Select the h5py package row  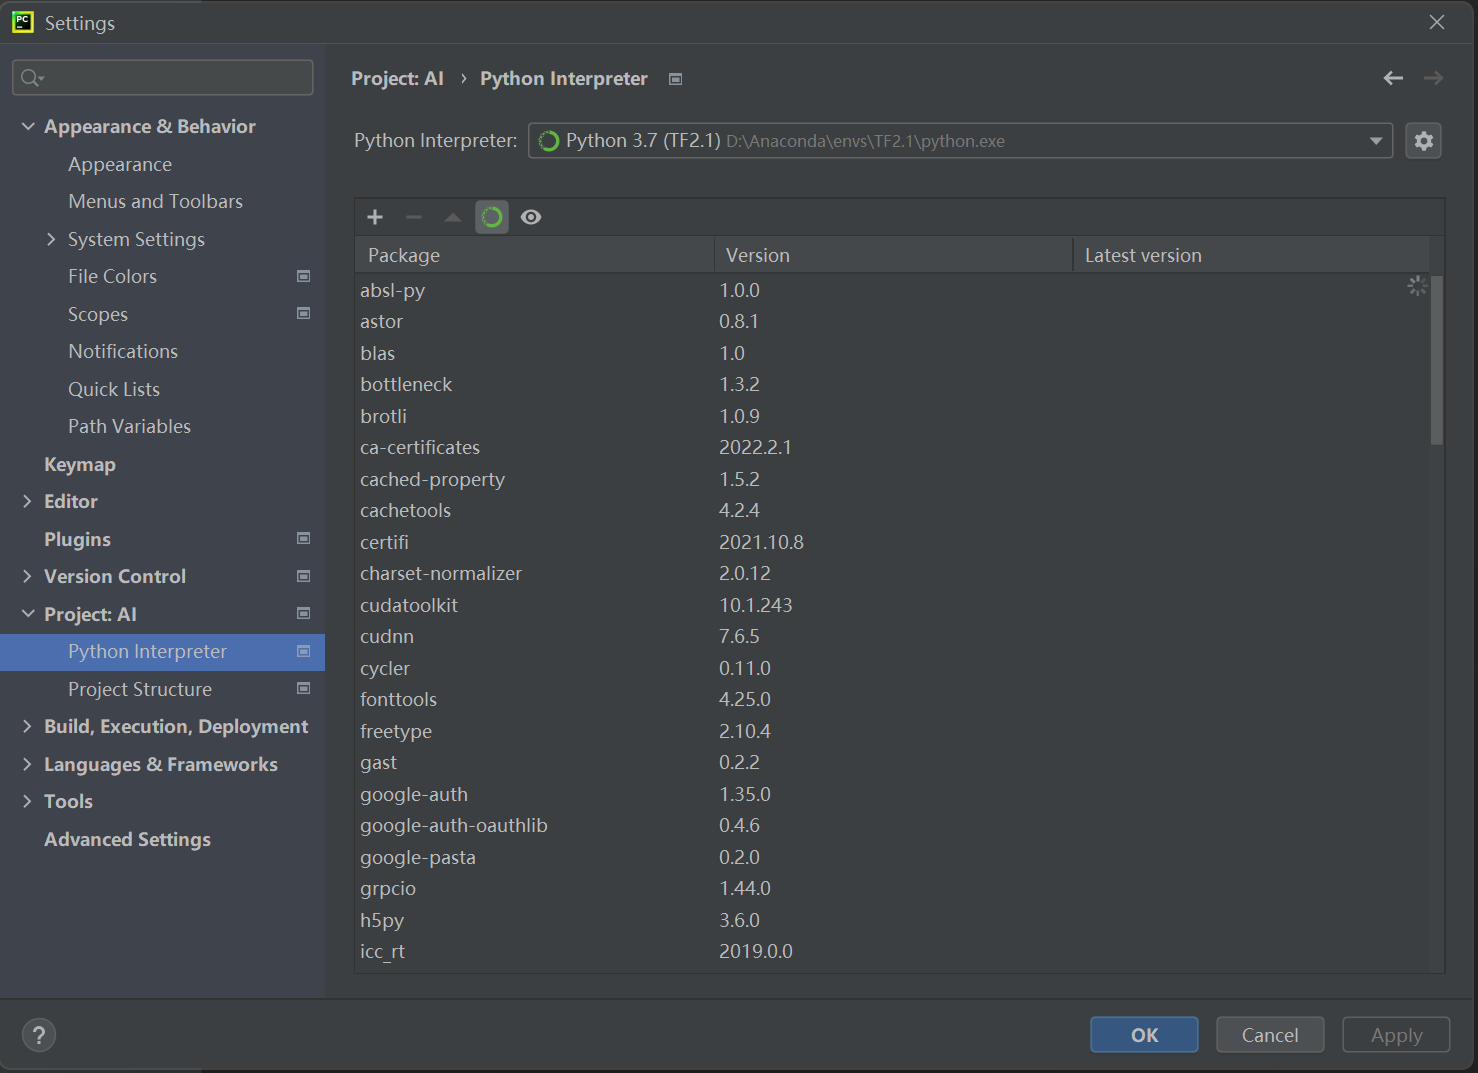tap(892, 920)
